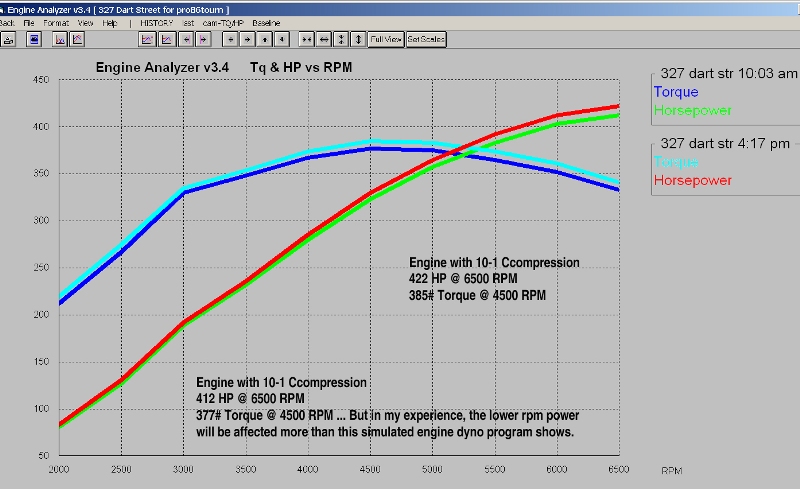Click the printer icon in the toolbar

[9, 39]
